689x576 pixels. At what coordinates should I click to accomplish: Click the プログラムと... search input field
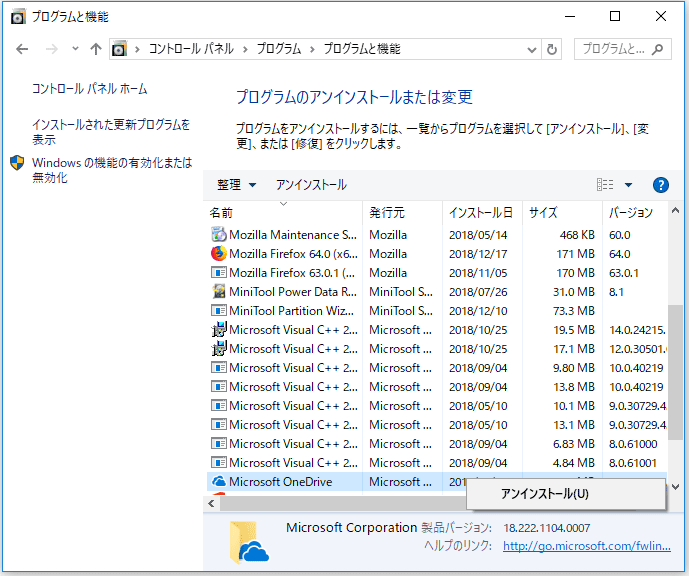(x=613, y=49)
